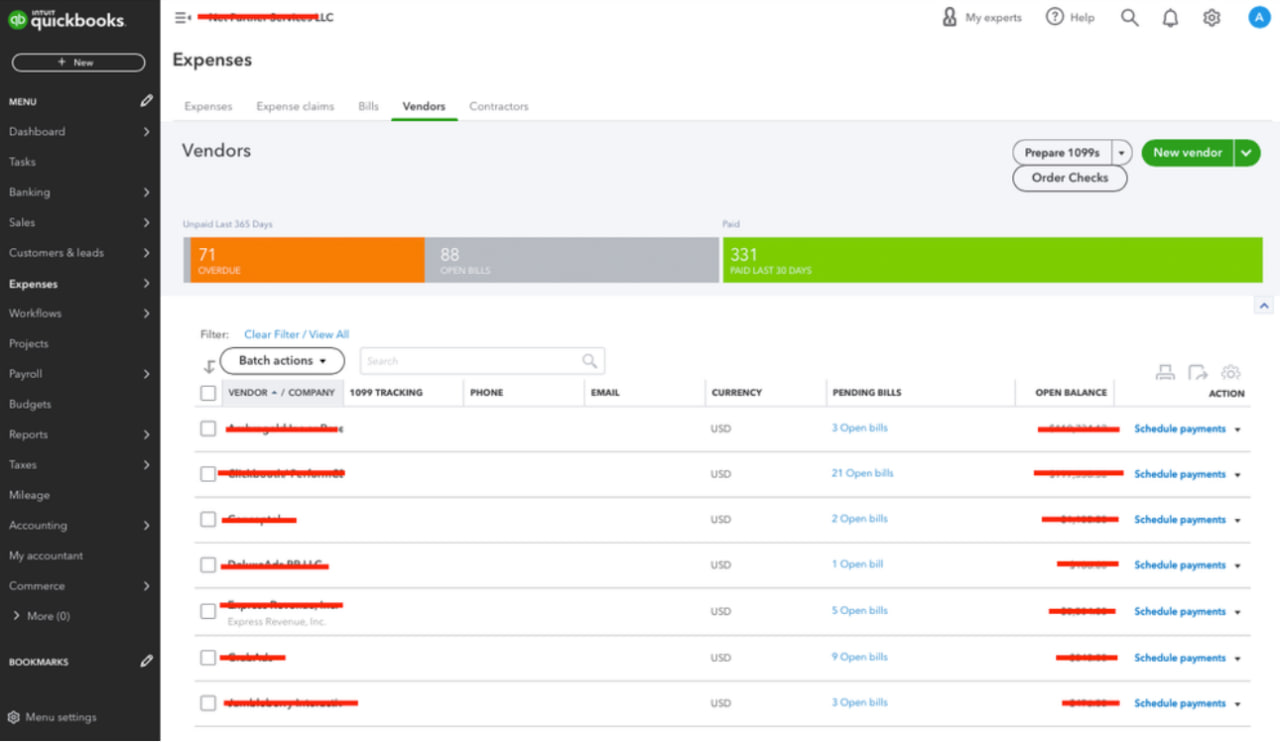Check the first vendor row checkbox
The height and width of the screenshot is (742, 1280).
(208, 429)
